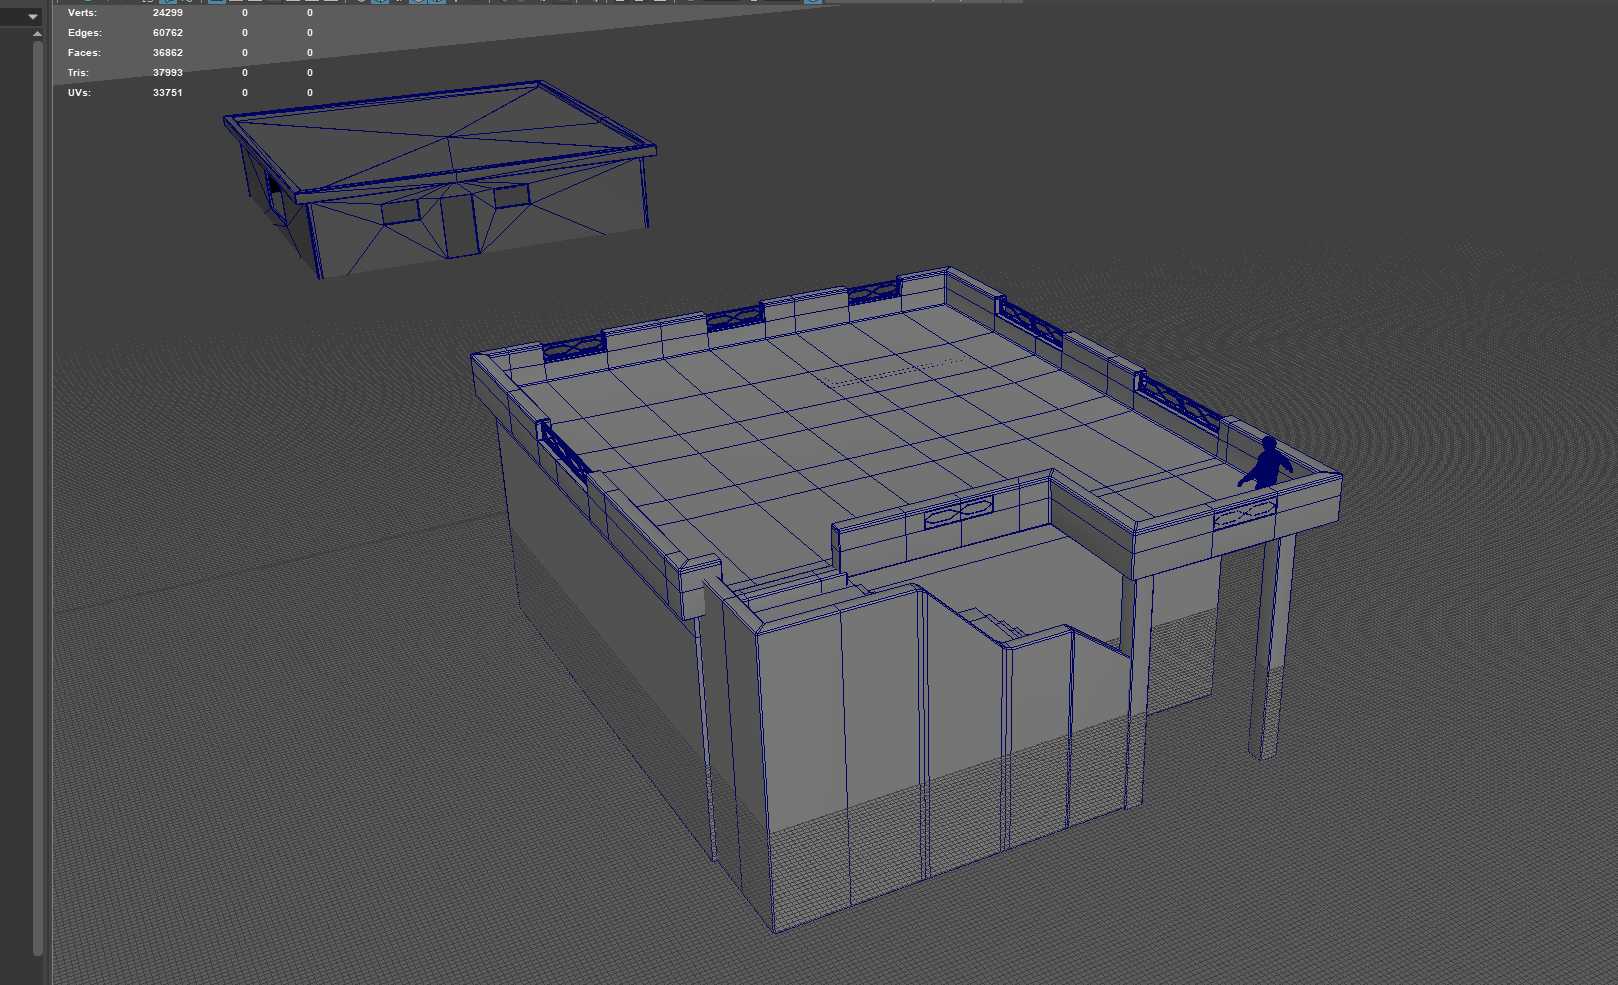The width and height of the screenshot is (1618, 985).
Task: Click the Edges label in the HUD
Action: pyautogui.click(x=84, y=33)
